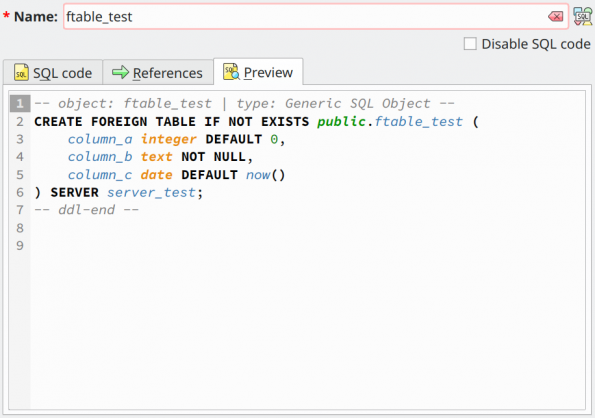Viewport: 595px width, 418px height.
Task: Click line number 9 in the gutter
Action: click(20, 245)
